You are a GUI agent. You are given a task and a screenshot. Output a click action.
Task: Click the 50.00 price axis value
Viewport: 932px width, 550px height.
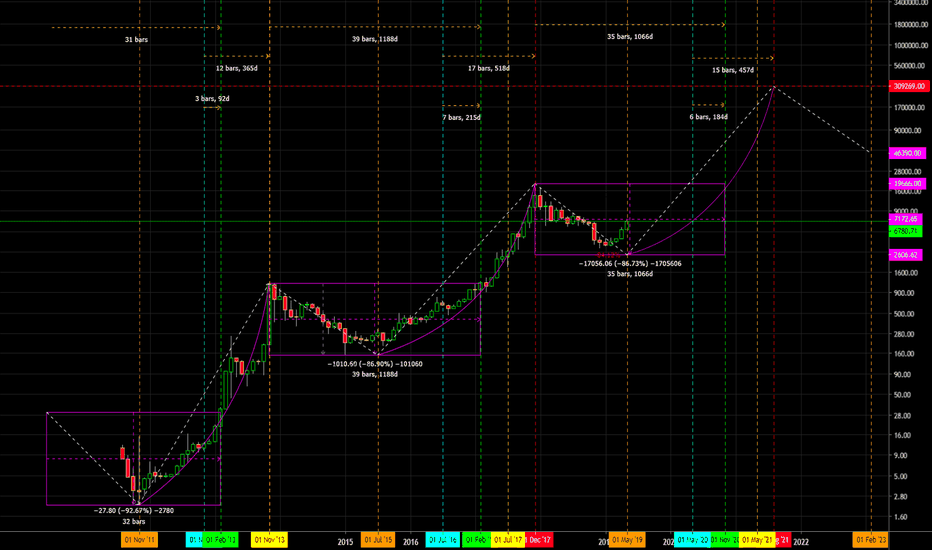coord(904,395)
